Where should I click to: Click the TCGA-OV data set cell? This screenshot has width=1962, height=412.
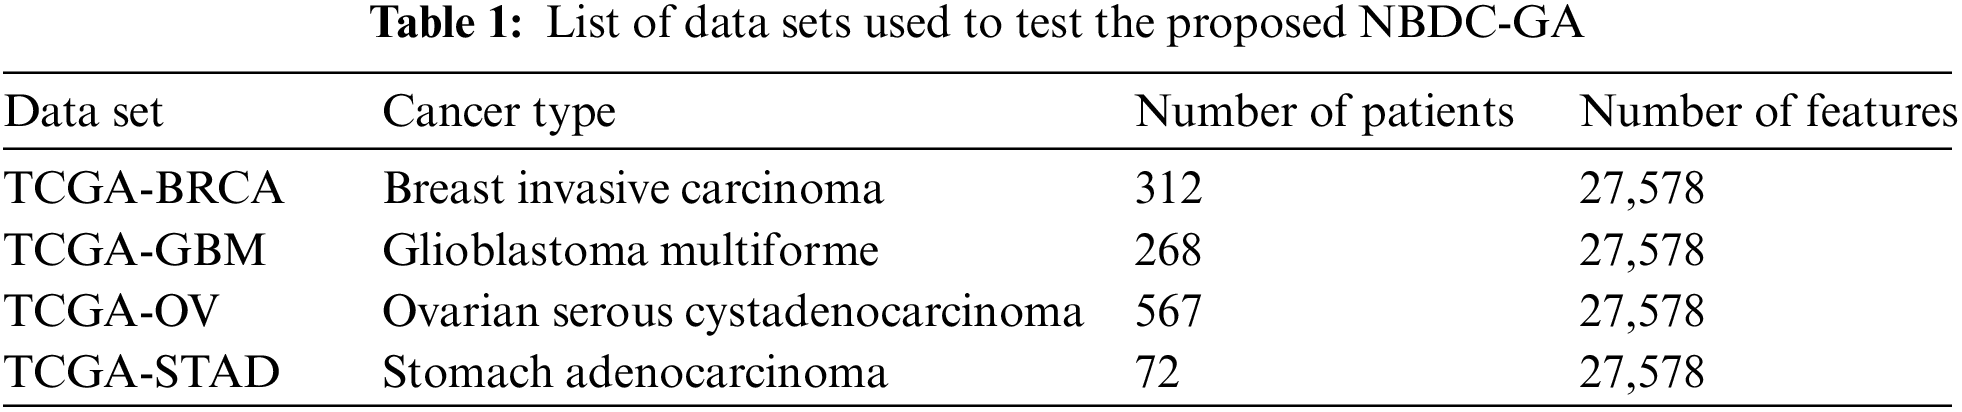111,311
